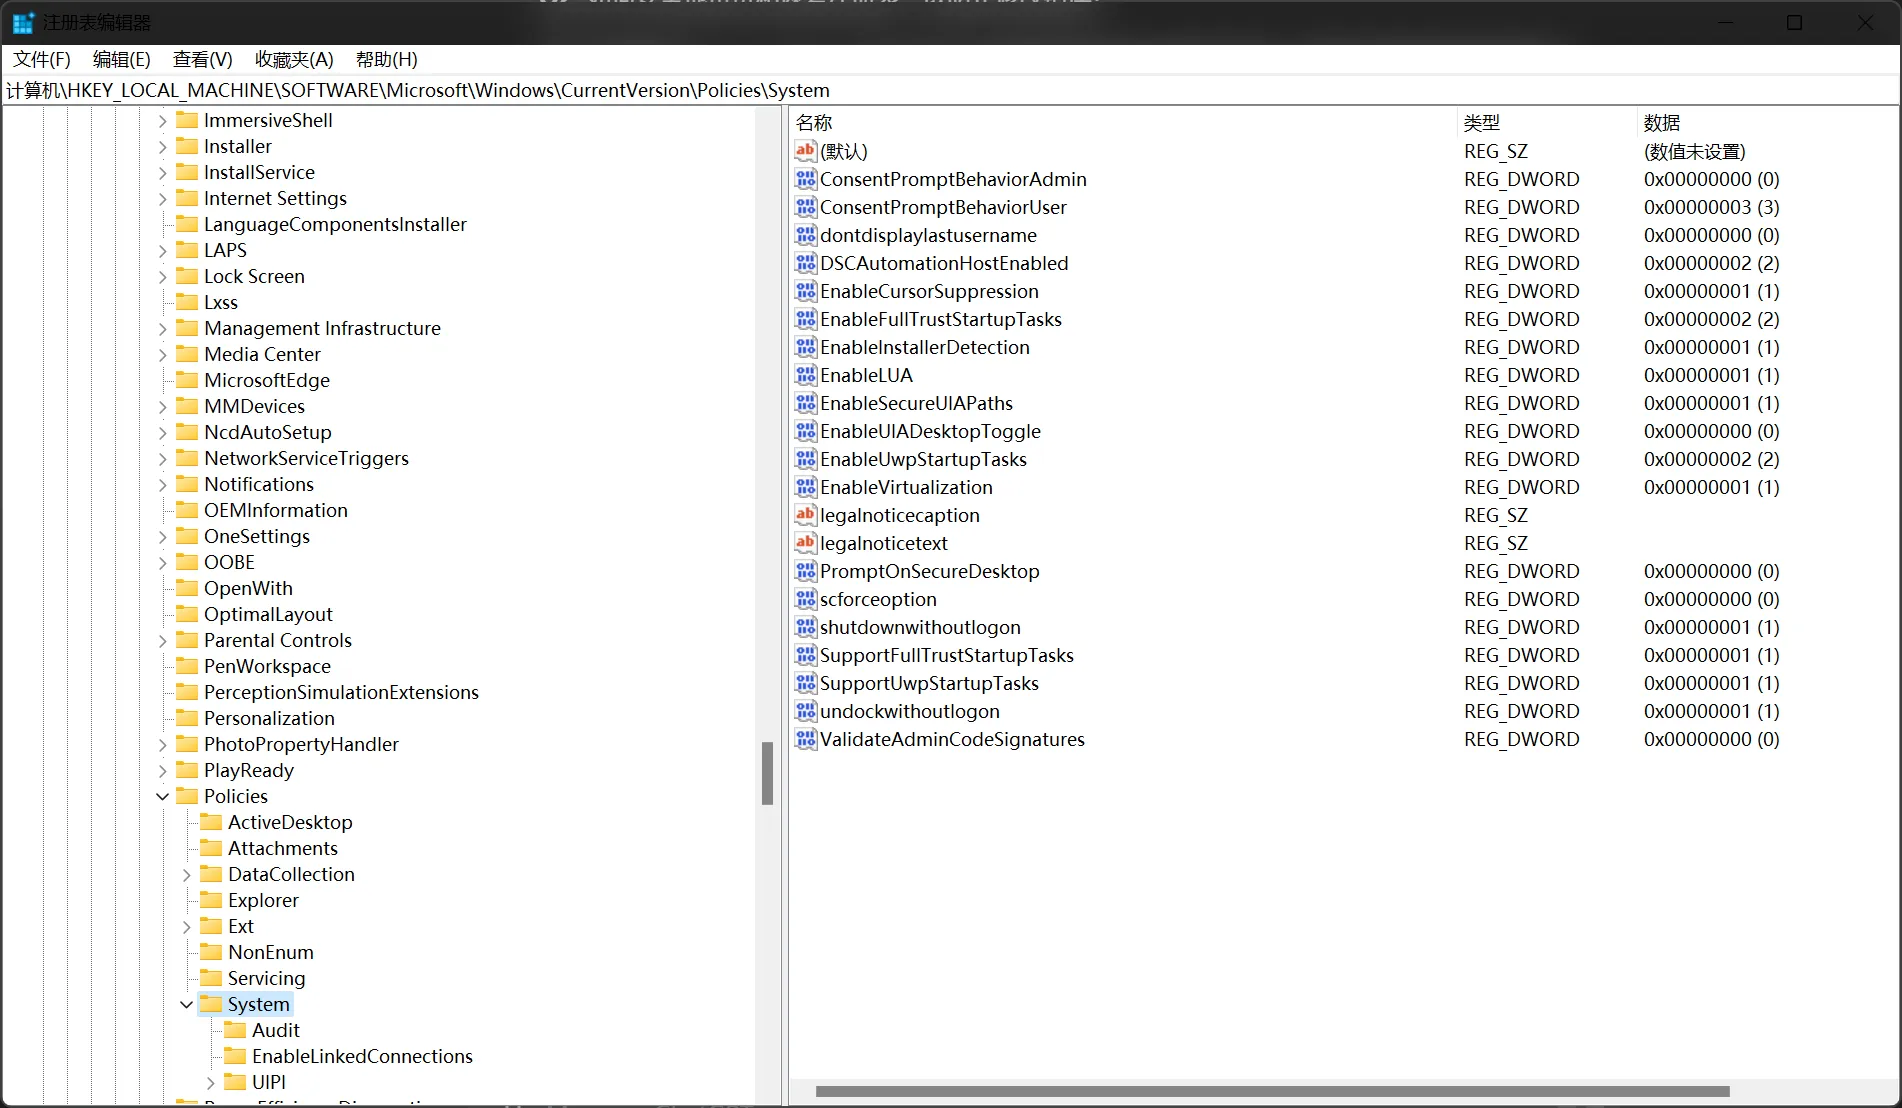This screenshot has height=1108, width=1902.
Task: Collapse the Policies tree node
Action: pos(163,797)
